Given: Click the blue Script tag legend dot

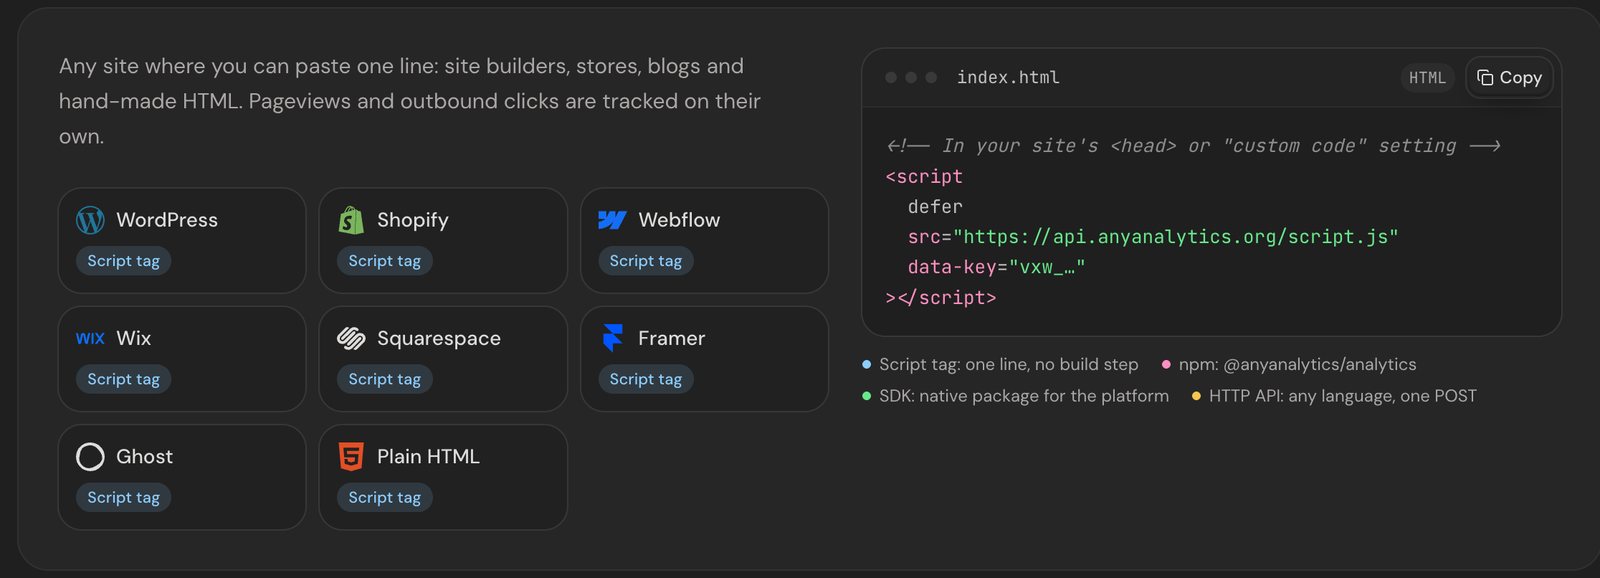Looking at the screenshot, I should pos(867,365).
